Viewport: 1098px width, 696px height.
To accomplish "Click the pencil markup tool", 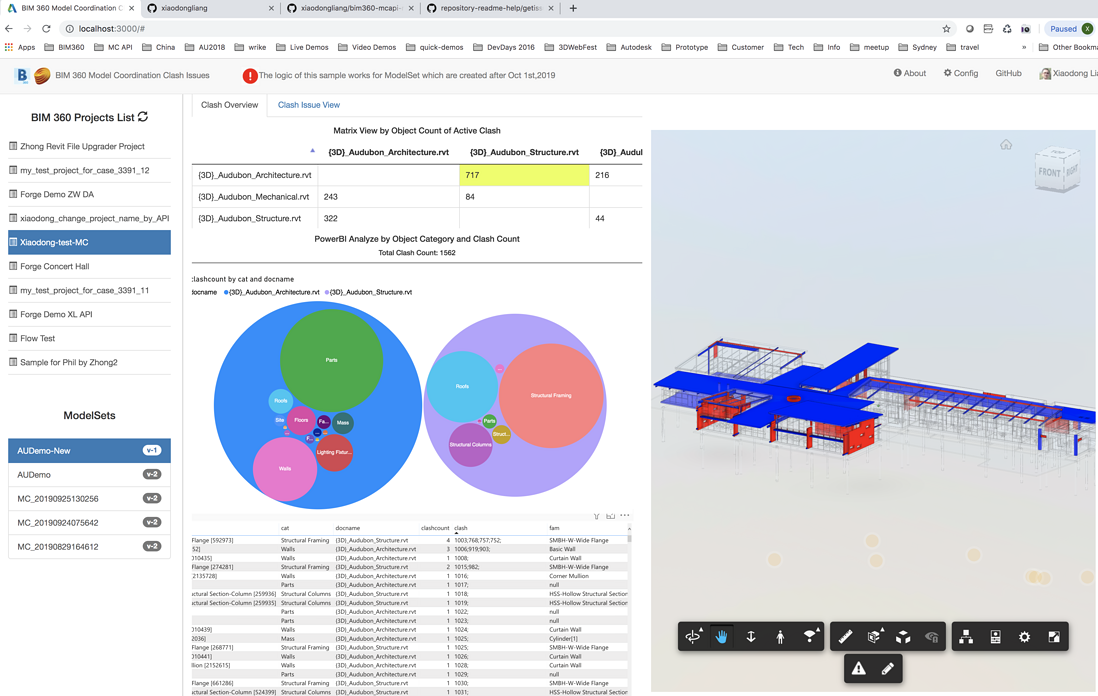I will pyautogui.click(x=888, y=669).
